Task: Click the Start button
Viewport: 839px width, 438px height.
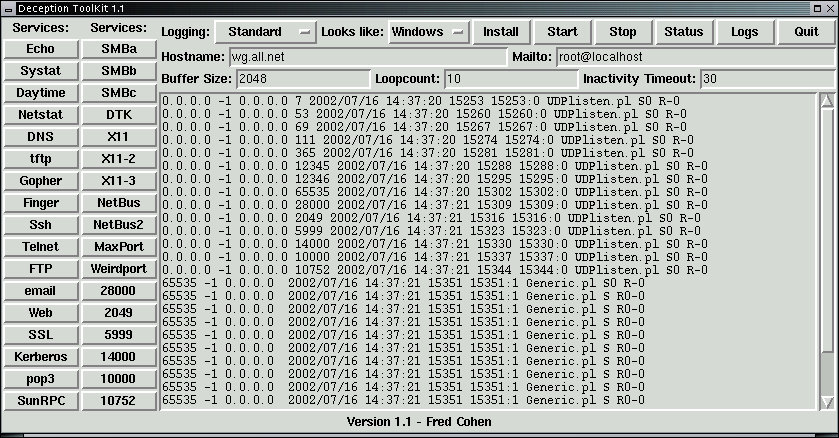Action: pos(562,32)
